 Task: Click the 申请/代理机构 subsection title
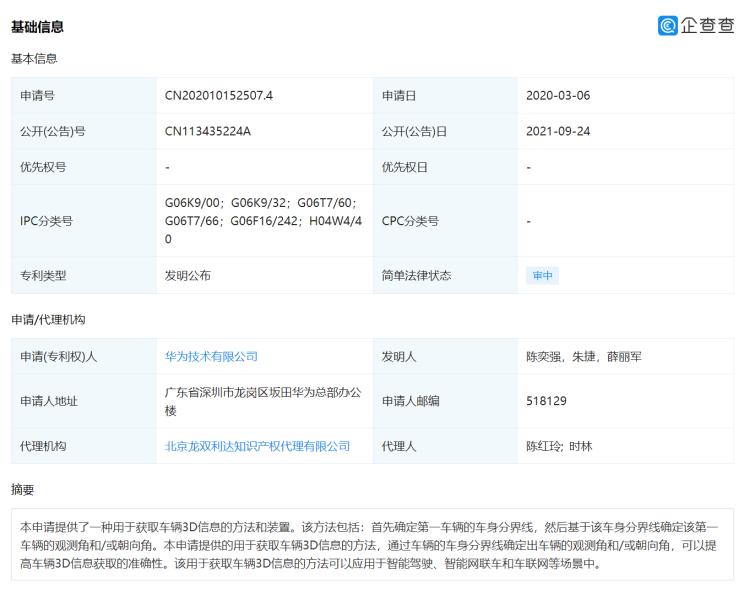(48, 319)
